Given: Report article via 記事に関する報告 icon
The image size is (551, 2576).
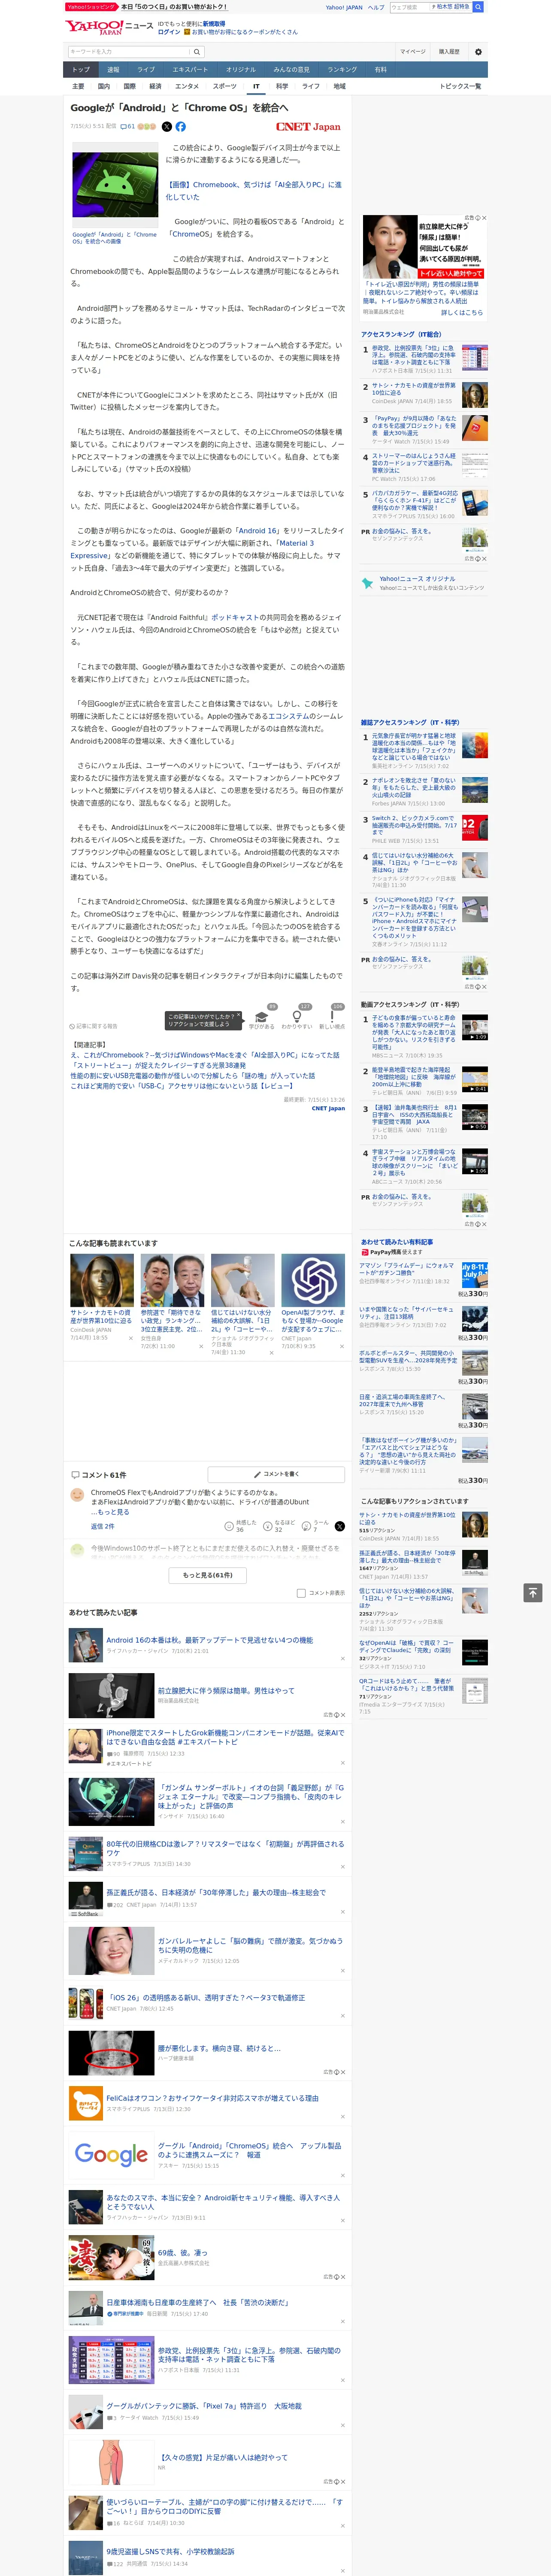Looking at the screenshot, I should coord(94,1026).
